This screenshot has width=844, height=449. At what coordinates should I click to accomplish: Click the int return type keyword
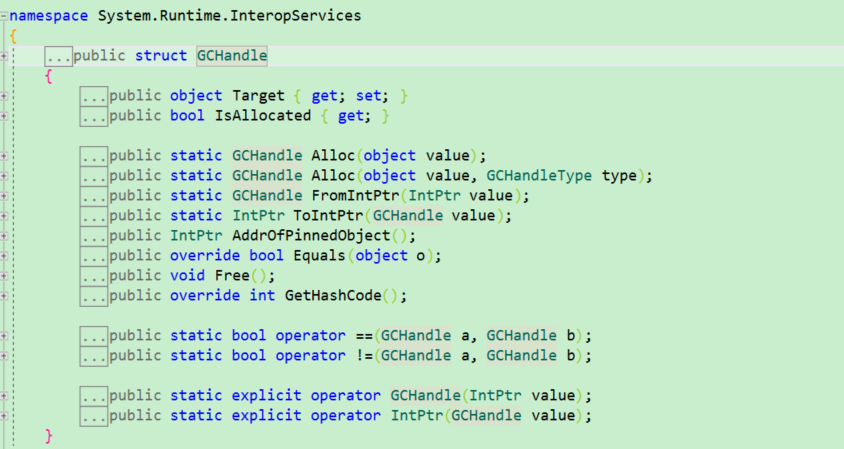coord(262,295)
